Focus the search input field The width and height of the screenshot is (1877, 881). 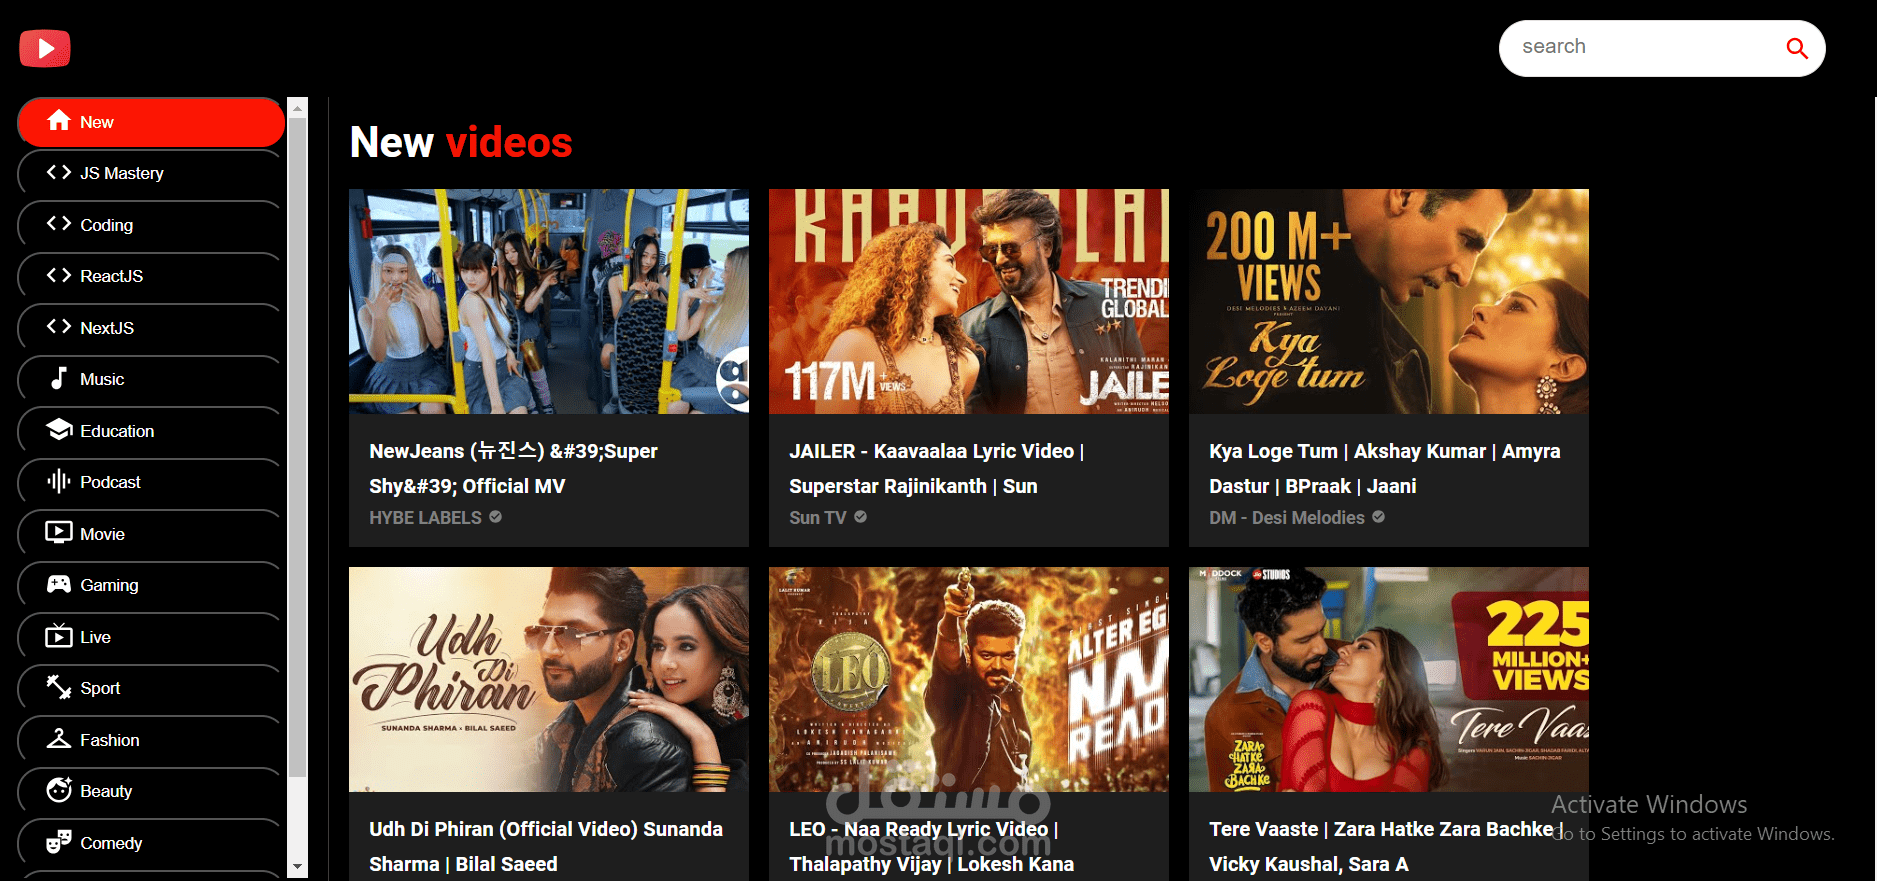(x=1645, y=48)
